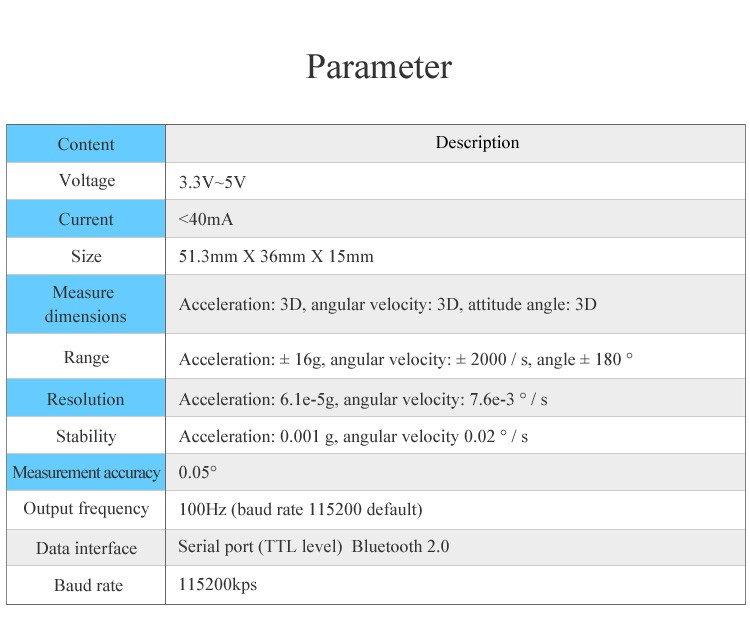Select the Acceleration 3D attitude angle description
750x624 pixels.
click(387, 305)
